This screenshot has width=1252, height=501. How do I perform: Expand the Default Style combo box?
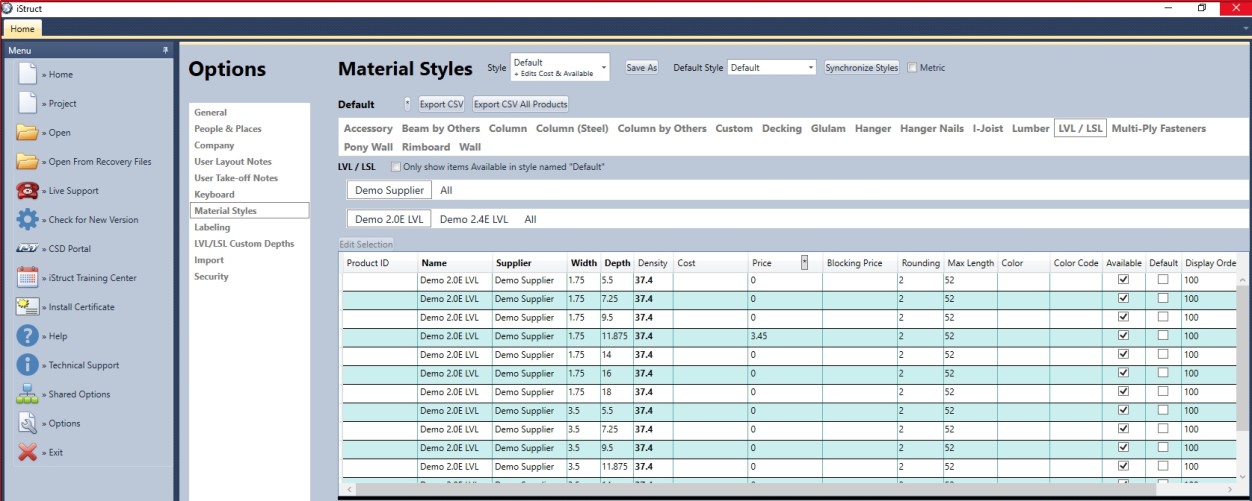click(x=772, y=68)
